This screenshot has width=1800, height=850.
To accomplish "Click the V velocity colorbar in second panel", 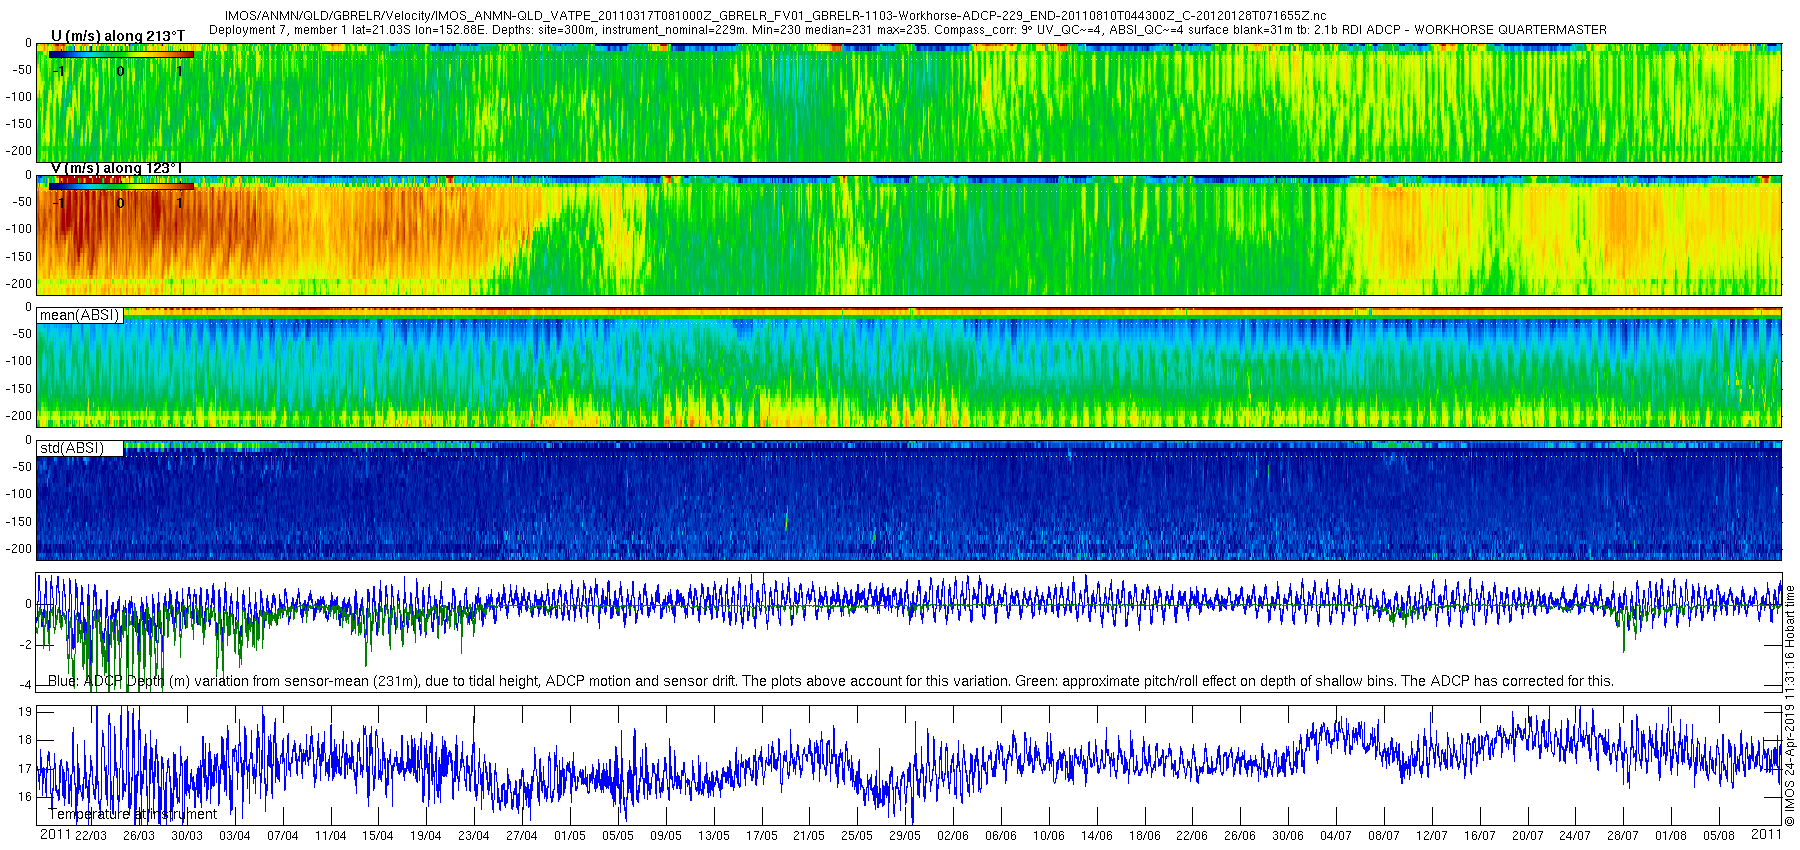I will 122,186.
